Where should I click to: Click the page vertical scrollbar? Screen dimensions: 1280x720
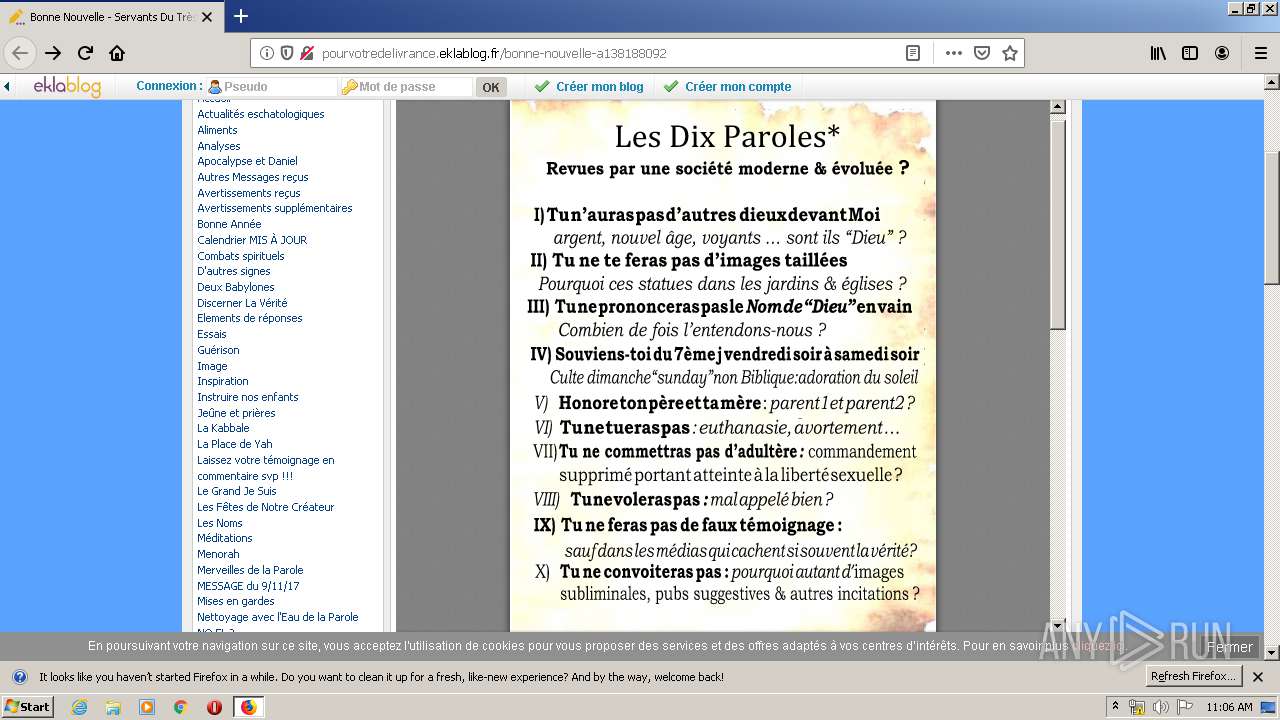(x=1272, y=216)
